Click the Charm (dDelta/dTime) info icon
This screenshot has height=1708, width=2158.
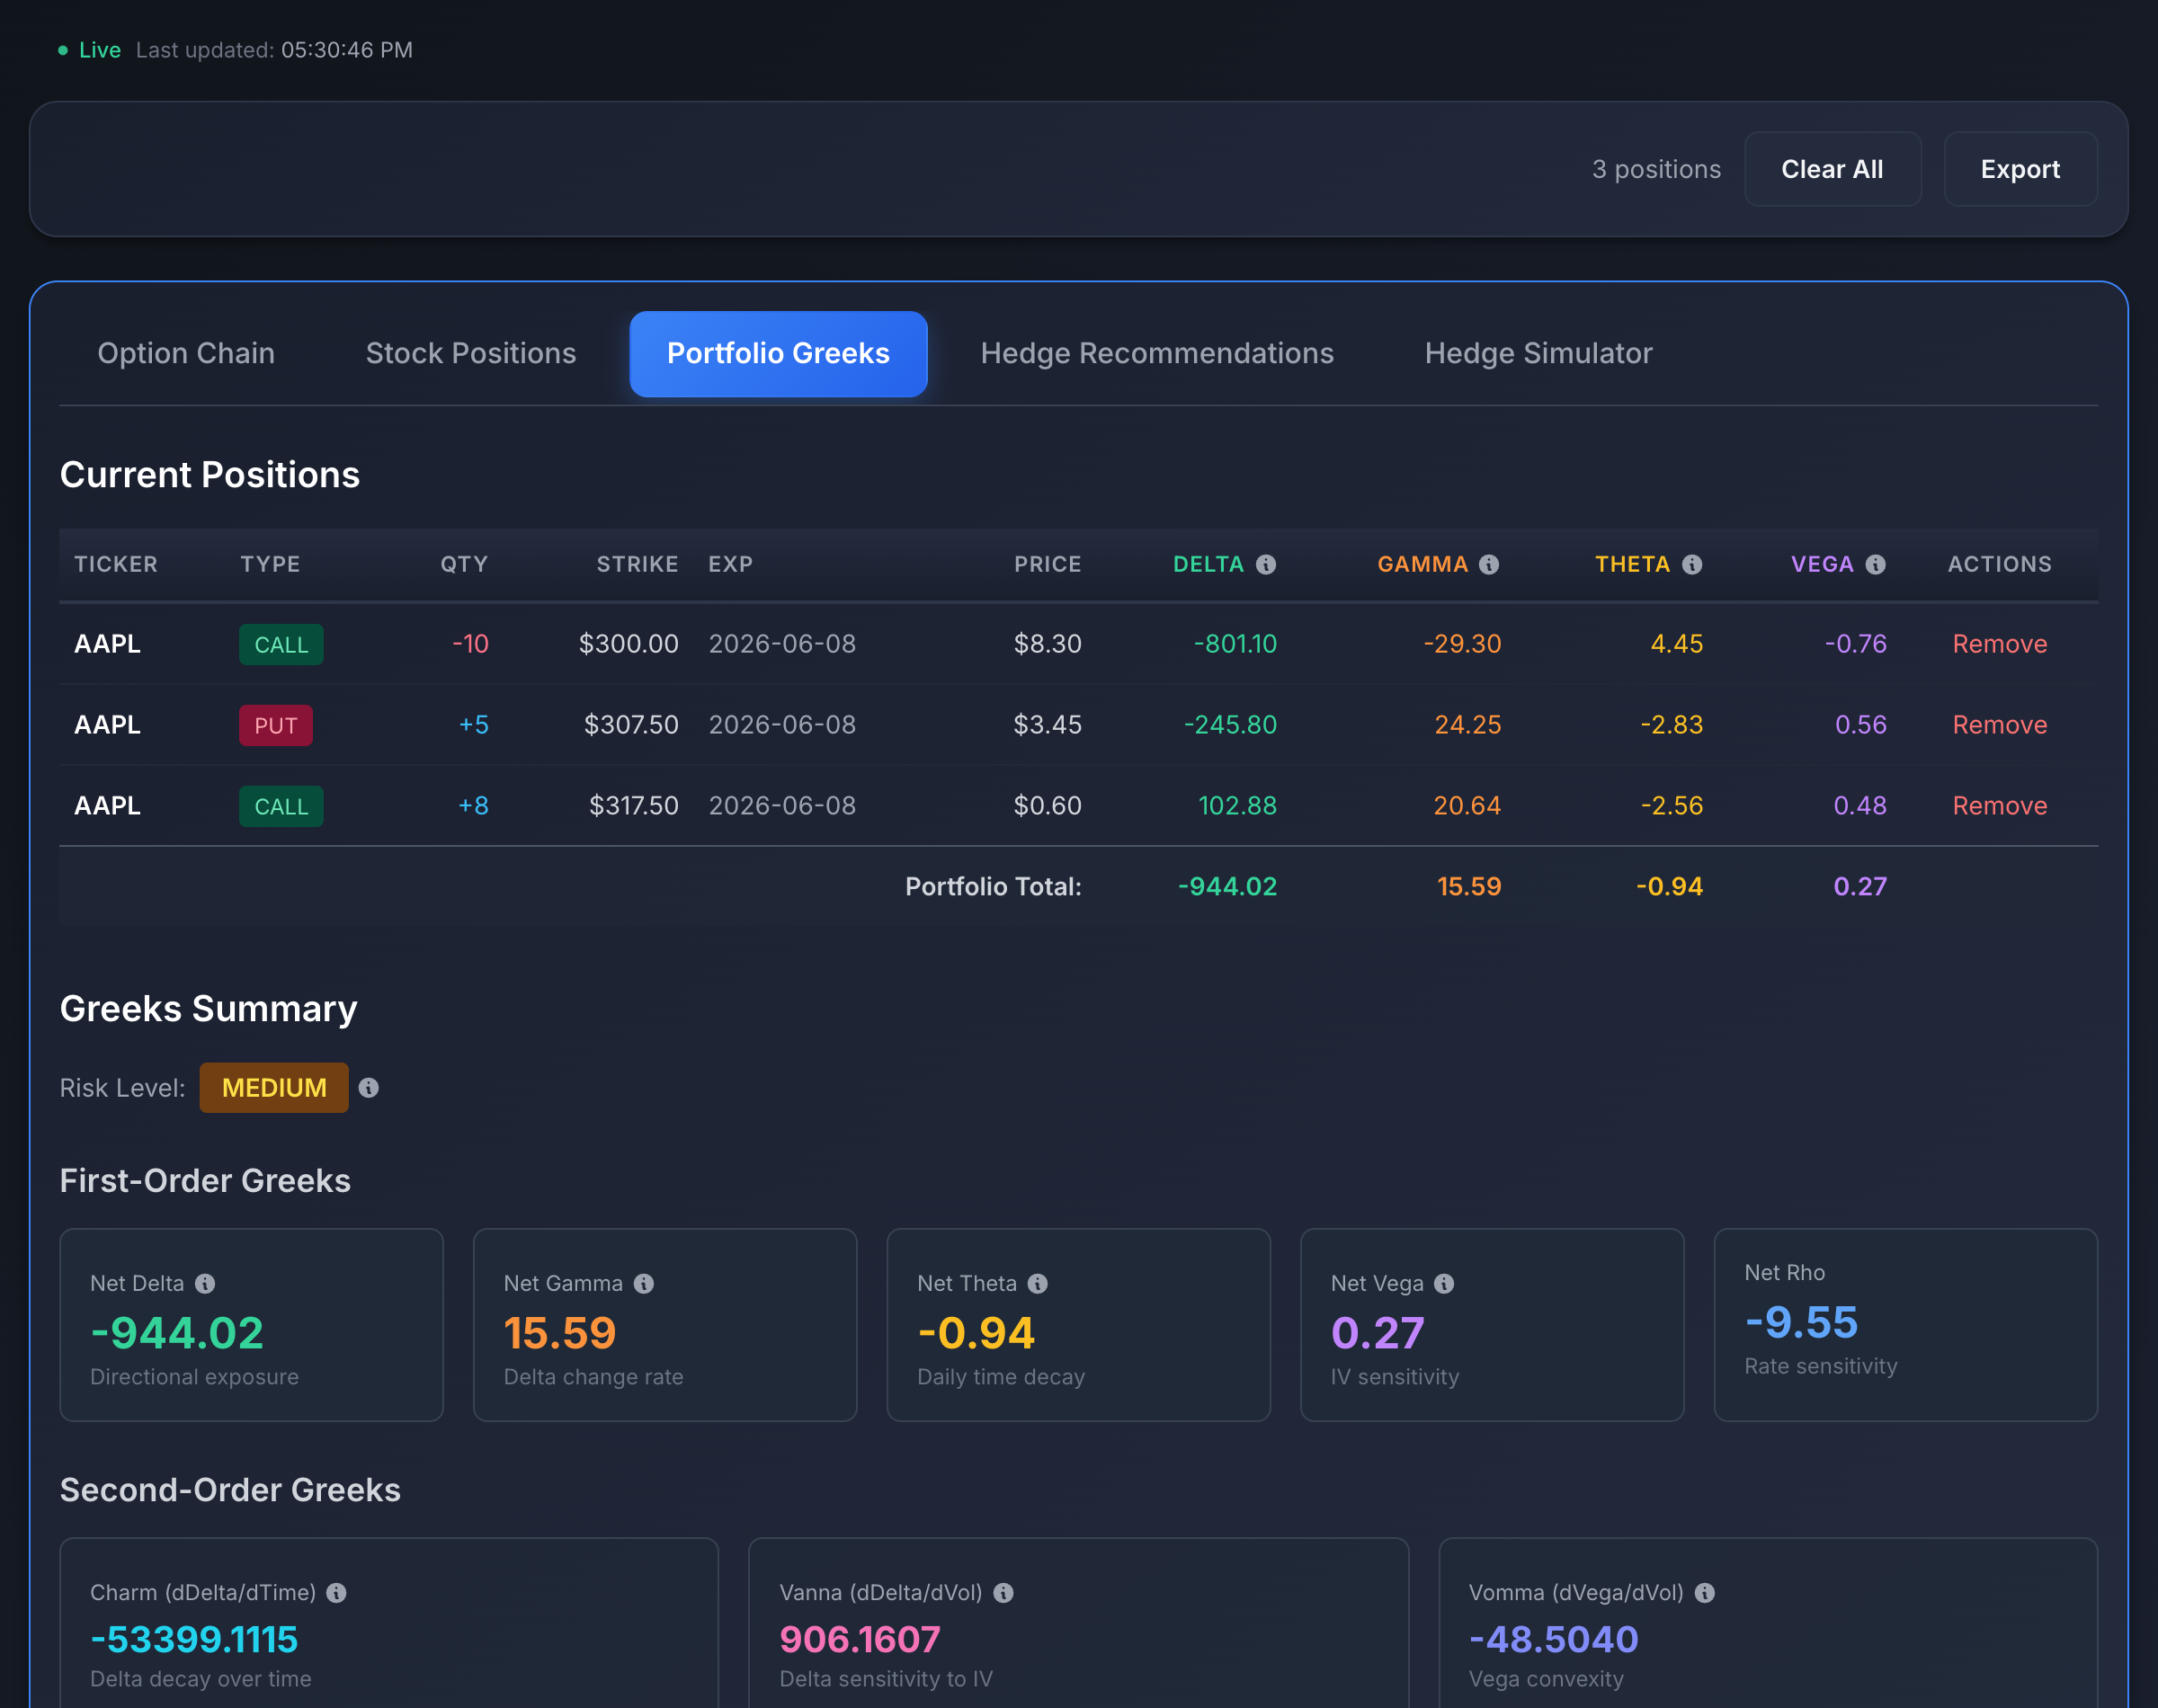point(337,1593)
